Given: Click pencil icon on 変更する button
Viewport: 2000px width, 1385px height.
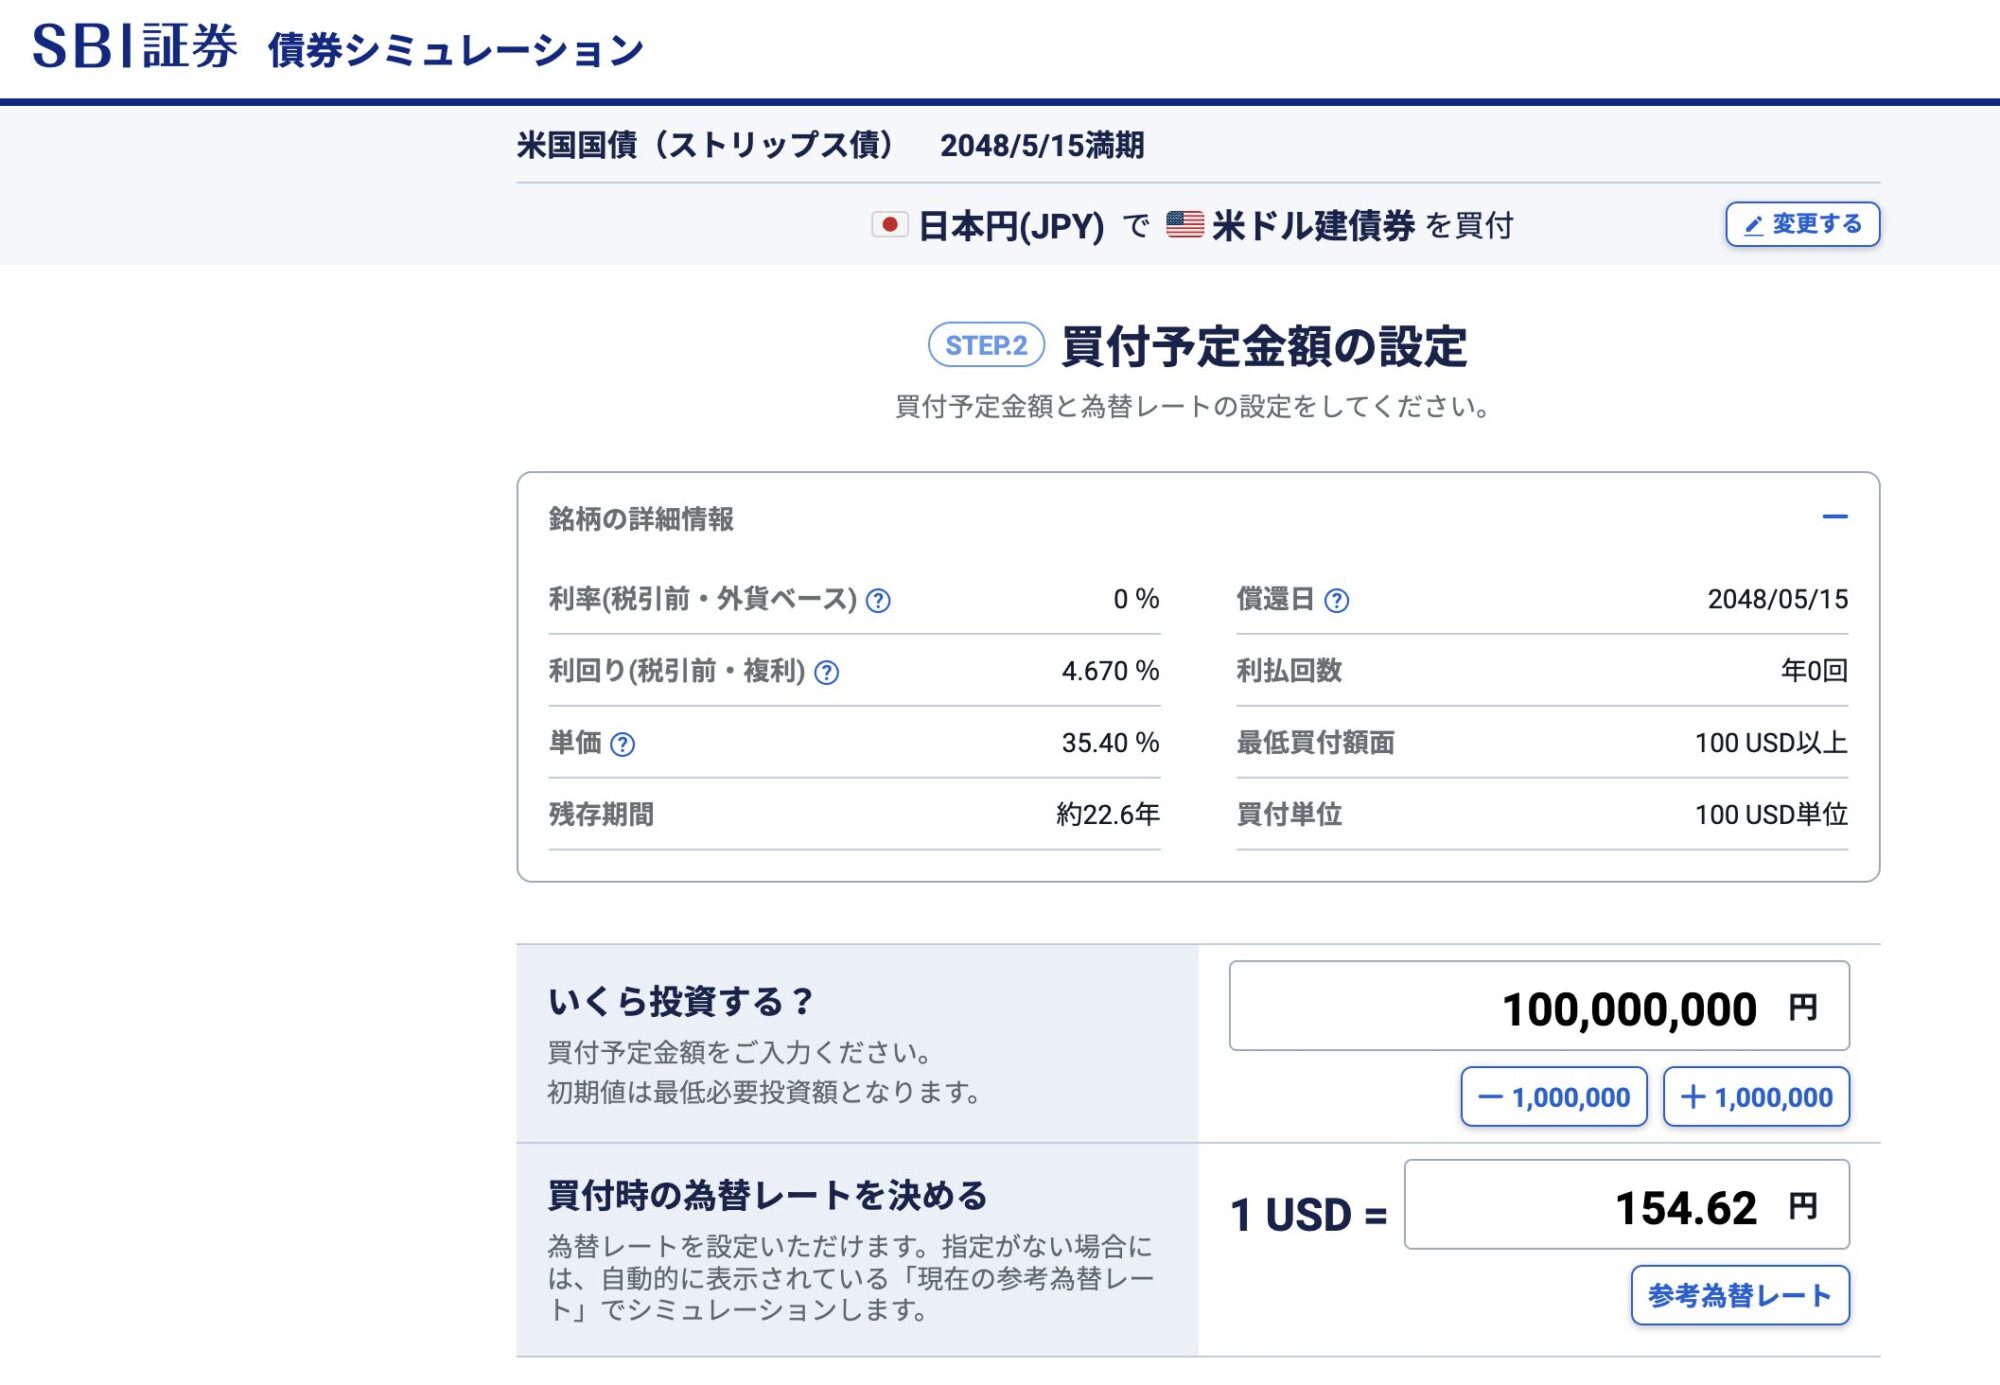Looking at the screenshot, I should pyautogui.click(x=1753, y=225).
